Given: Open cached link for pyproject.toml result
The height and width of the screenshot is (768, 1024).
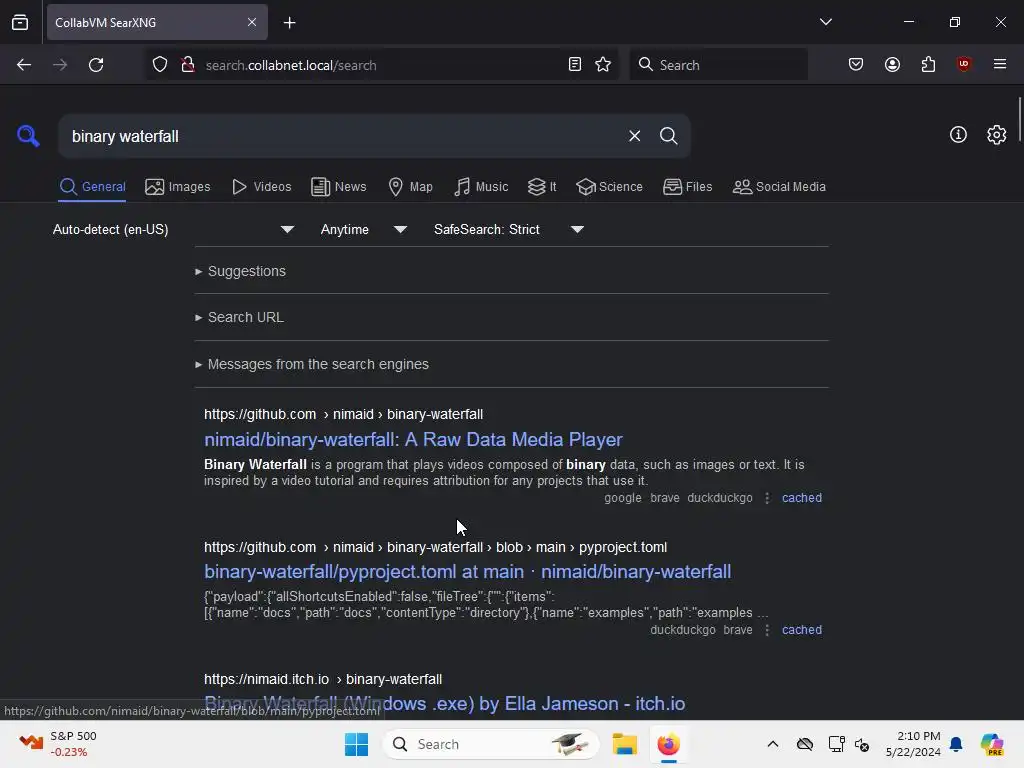Looking at the screenshot, I should coord(801,630).
